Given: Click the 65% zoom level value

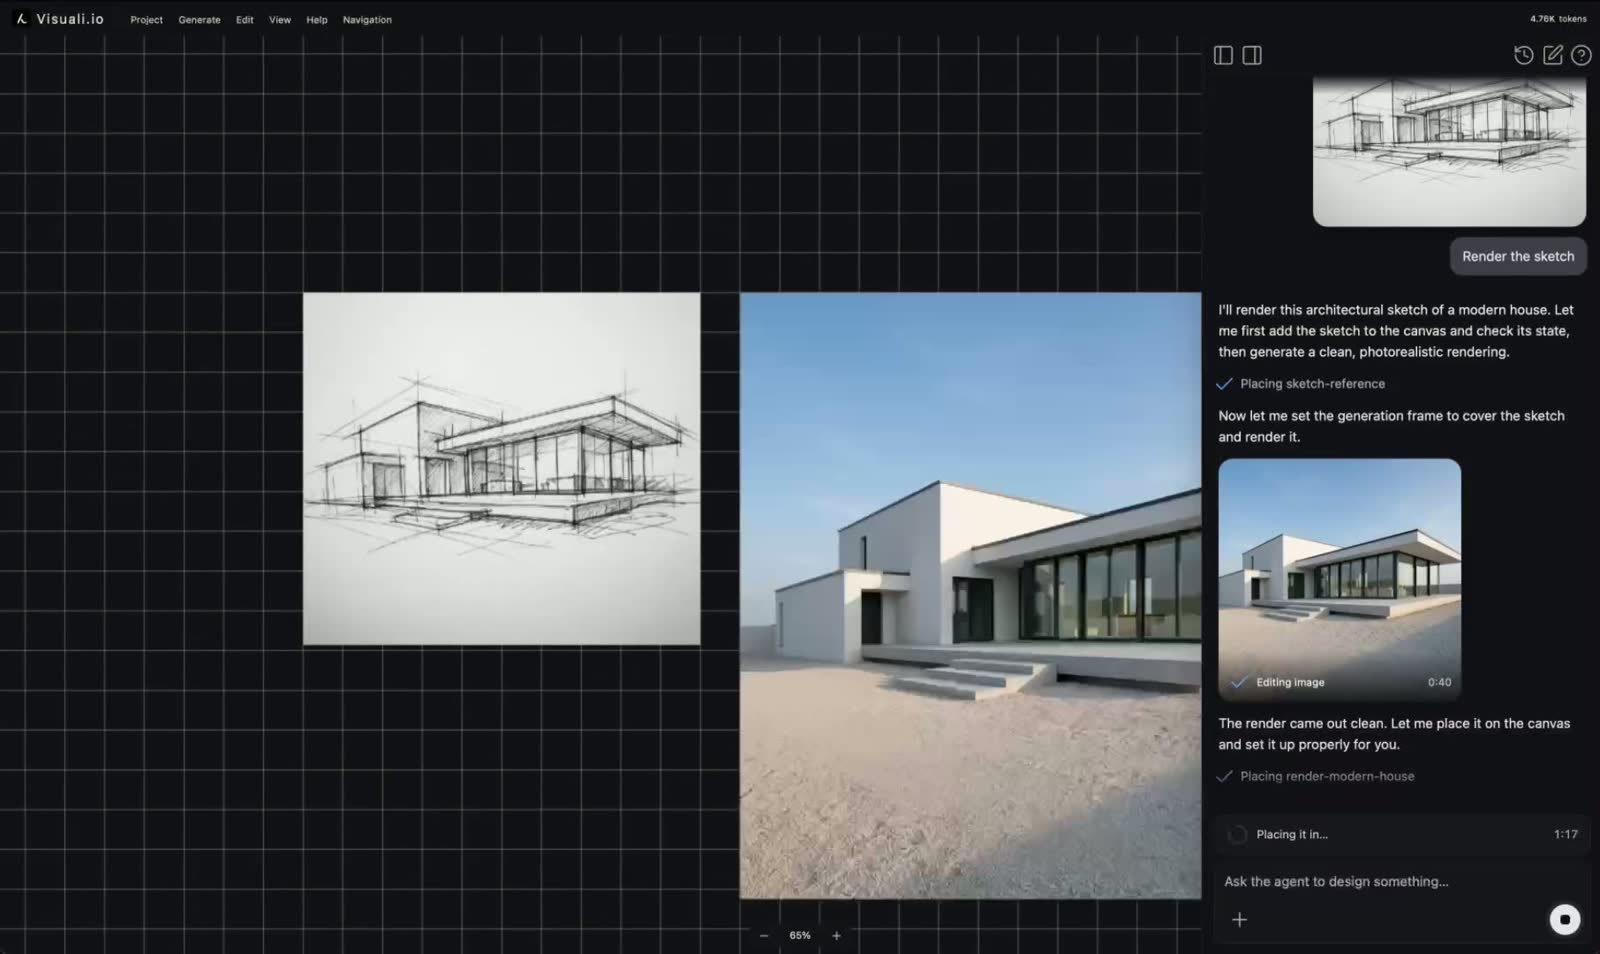Looking at the screenshot, I should (800, 936).
